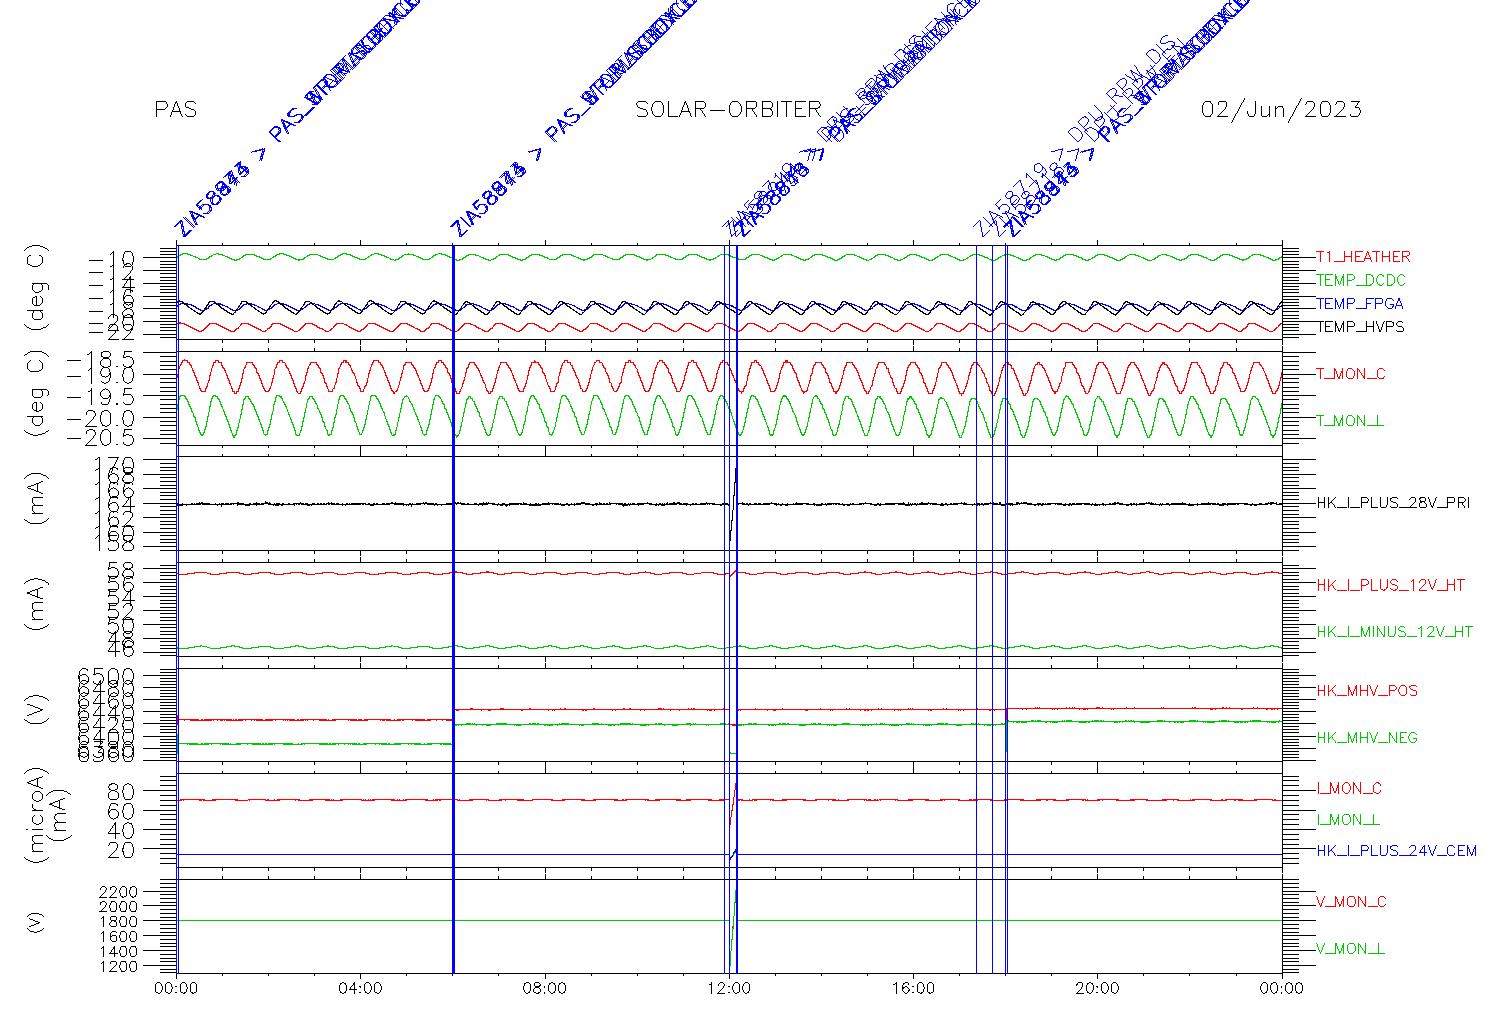Select the I_MON_C legend label
This screenshot has height=1020, width=1512.
[1349, 789]
